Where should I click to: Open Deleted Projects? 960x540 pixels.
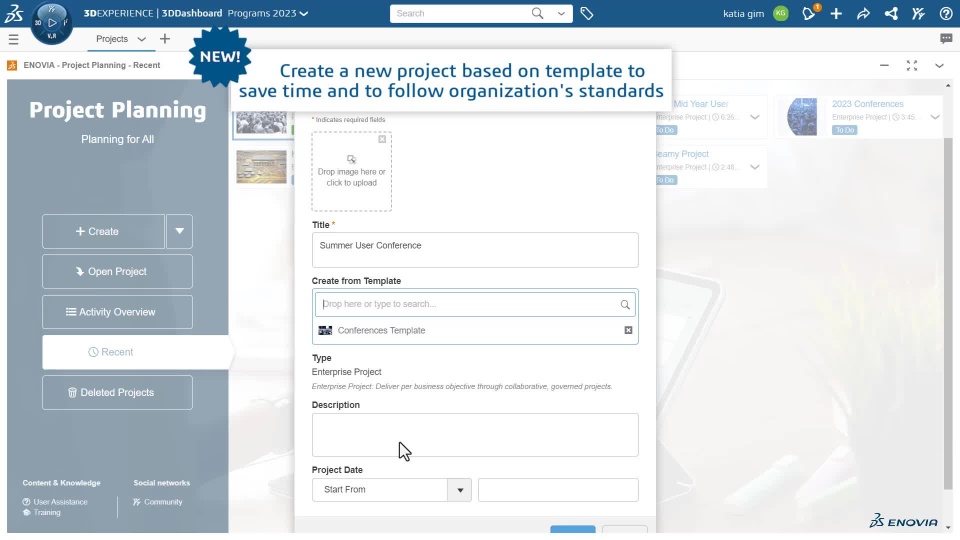(117, 392)
